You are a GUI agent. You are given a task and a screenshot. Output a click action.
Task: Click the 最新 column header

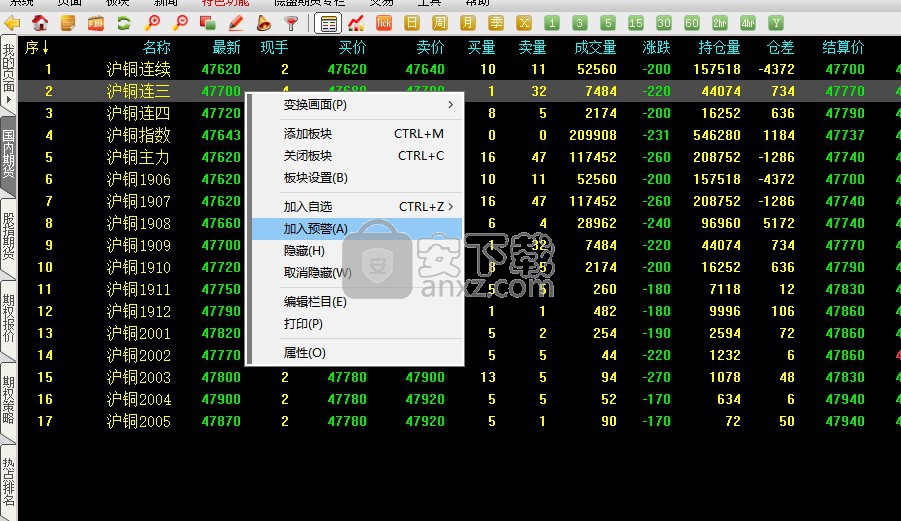click(226, 47)
